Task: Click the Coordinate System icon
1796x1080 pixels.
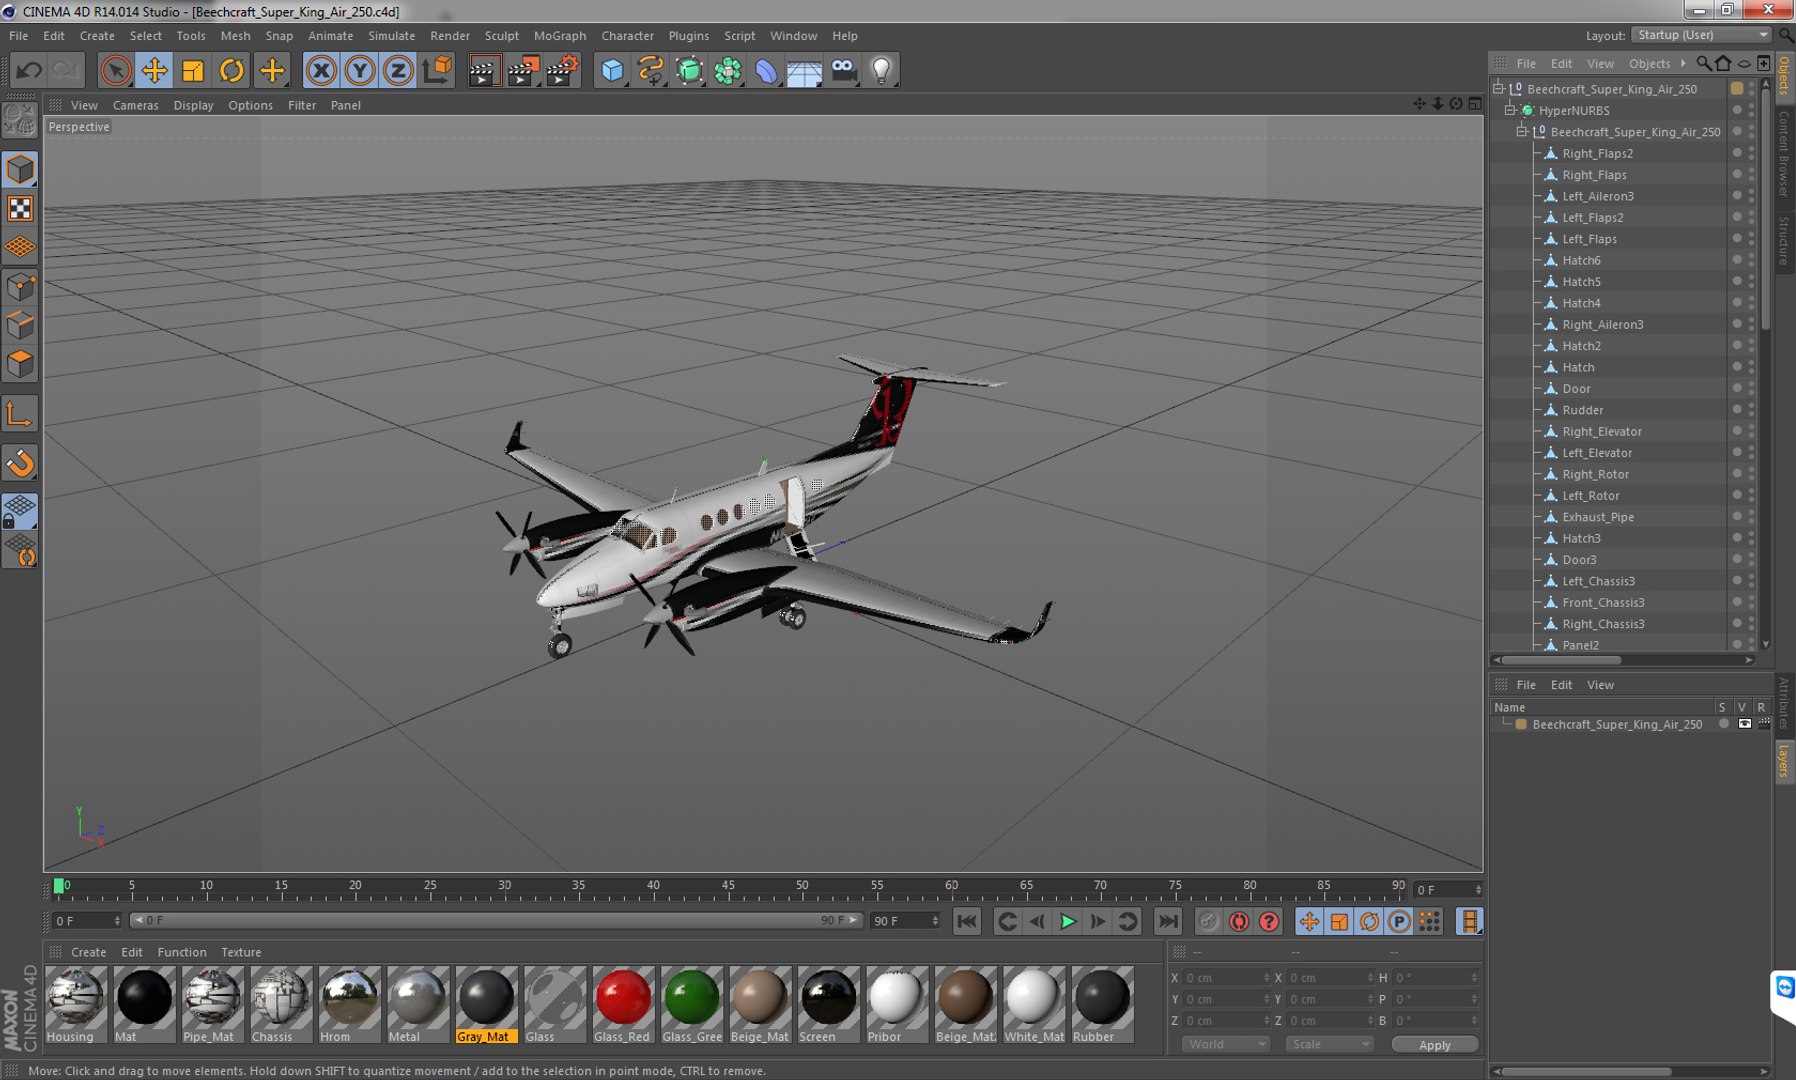Action: click(x=437, y=70)
